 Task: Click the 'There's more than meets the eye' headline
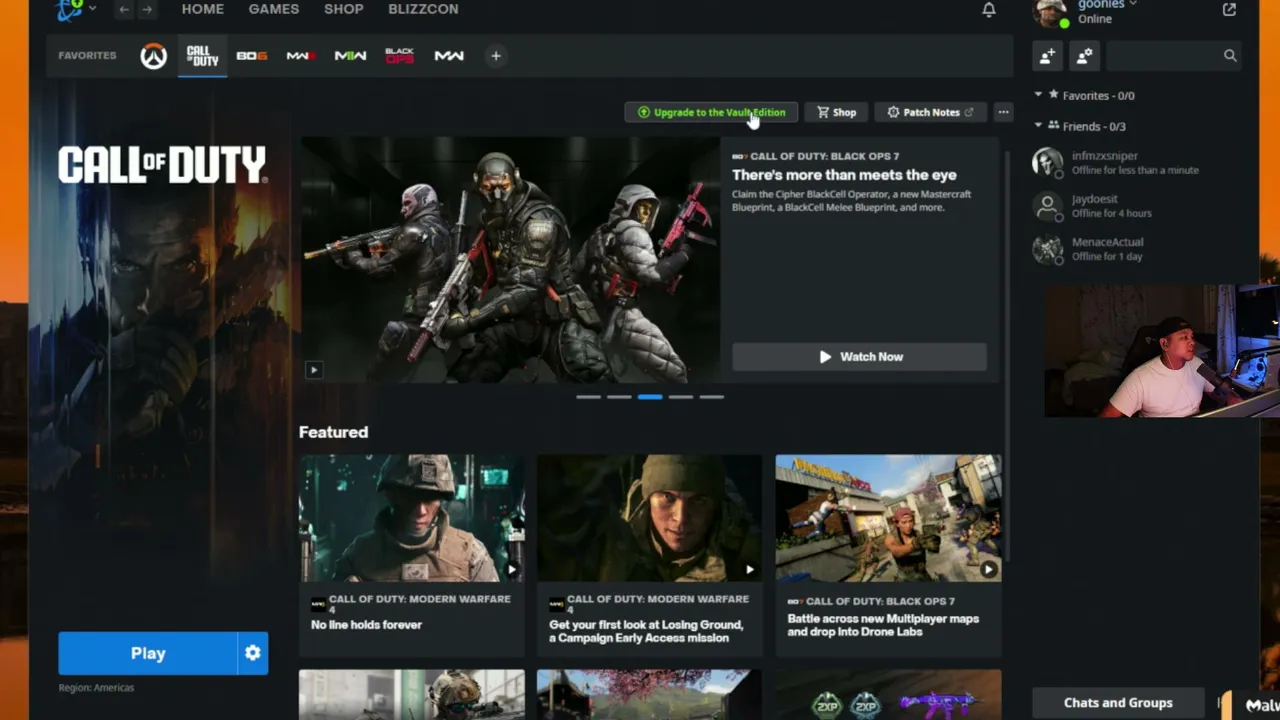[x=844, y=175]
